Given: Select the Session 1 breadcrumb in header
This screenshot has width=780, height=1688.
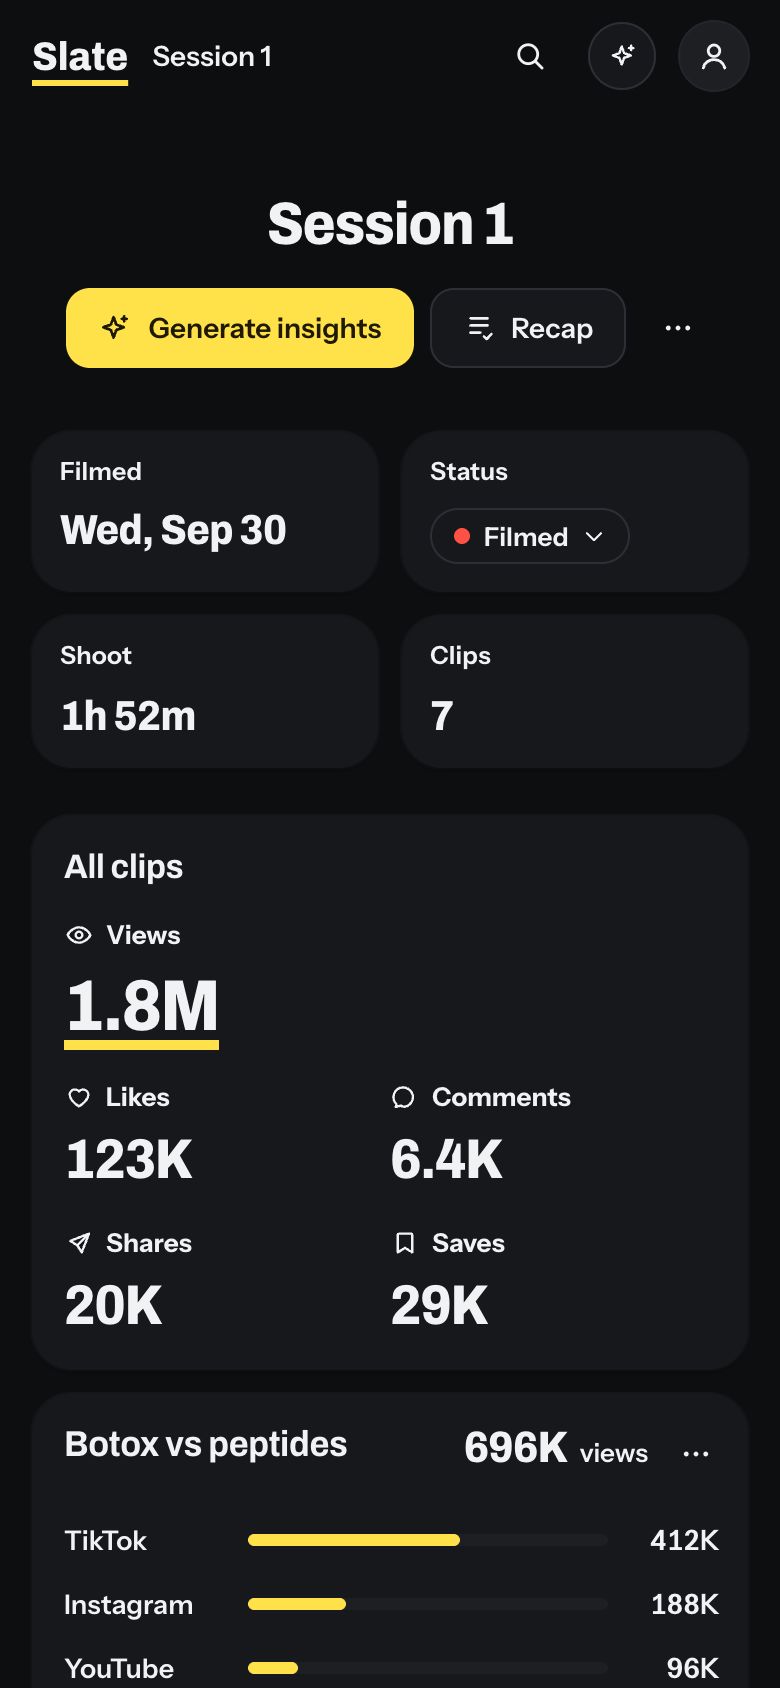Looking at the screenshot, I should click(212, 57).
